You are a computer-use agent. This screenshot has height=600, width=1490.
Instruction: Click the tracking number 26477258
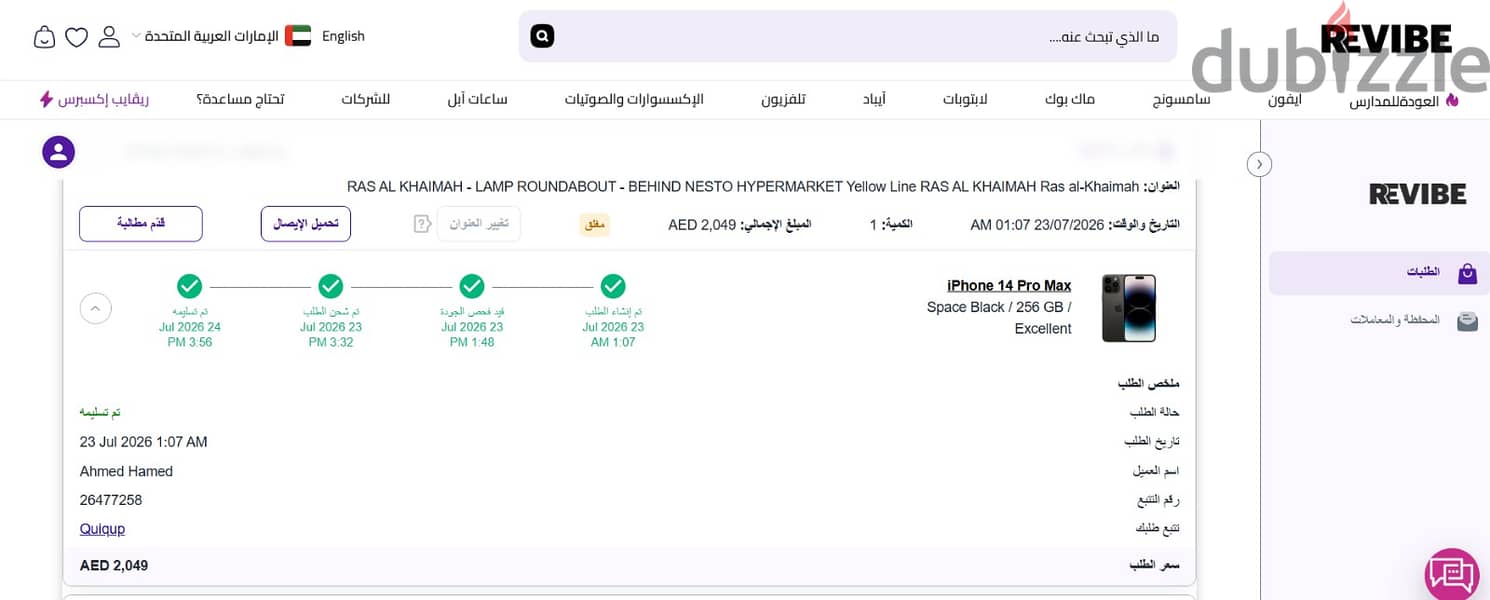click(111, 500)
